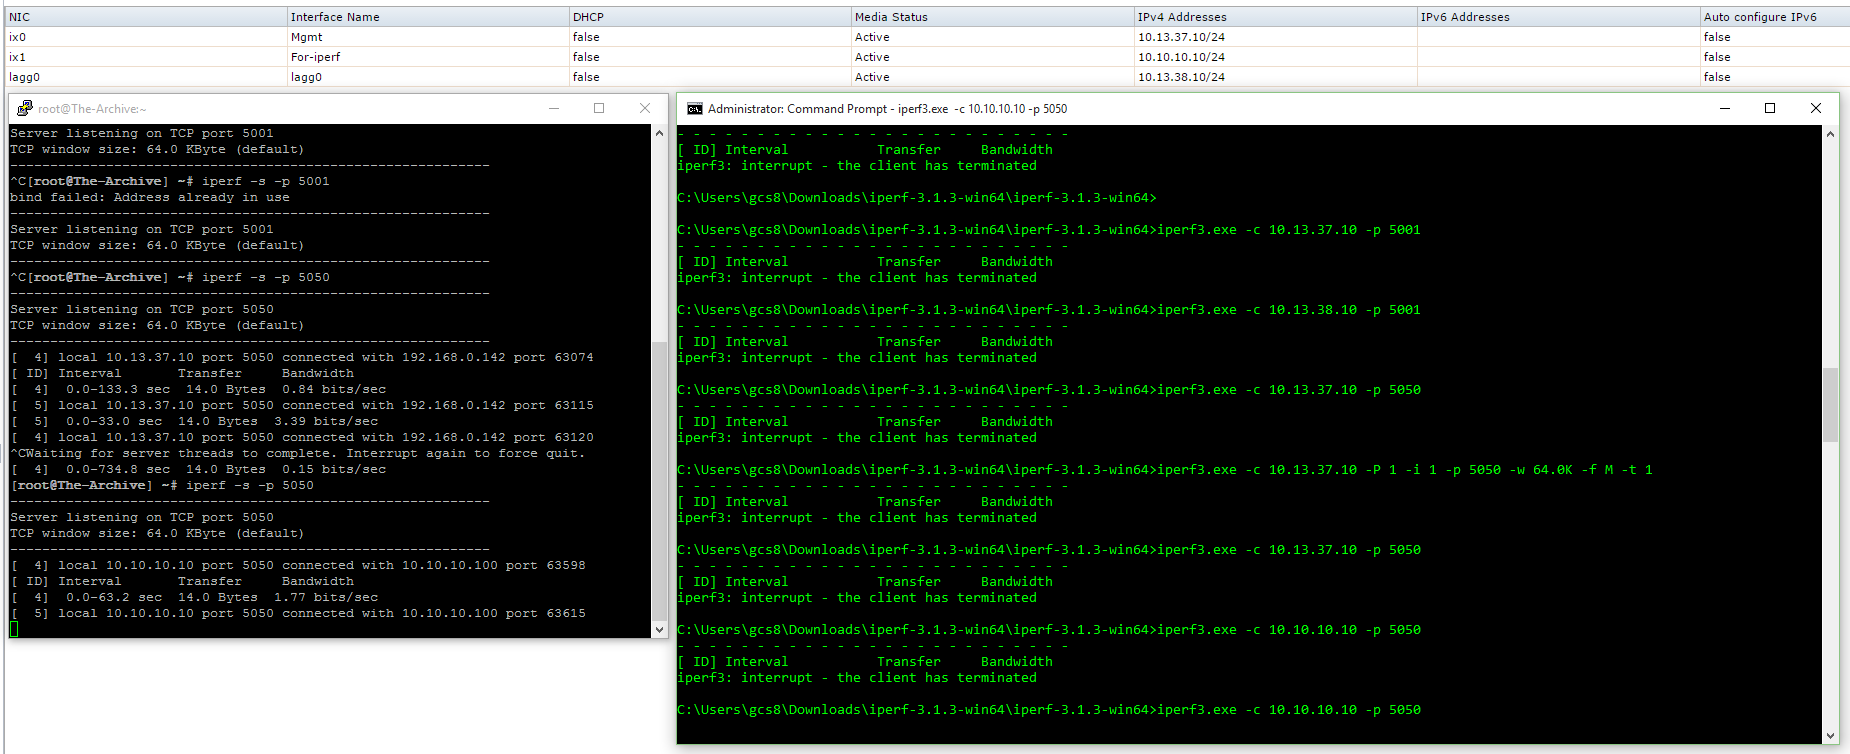Click the connection line with port 63615
The height and width of the screenshot is (754, 1850).
point(298,613)
